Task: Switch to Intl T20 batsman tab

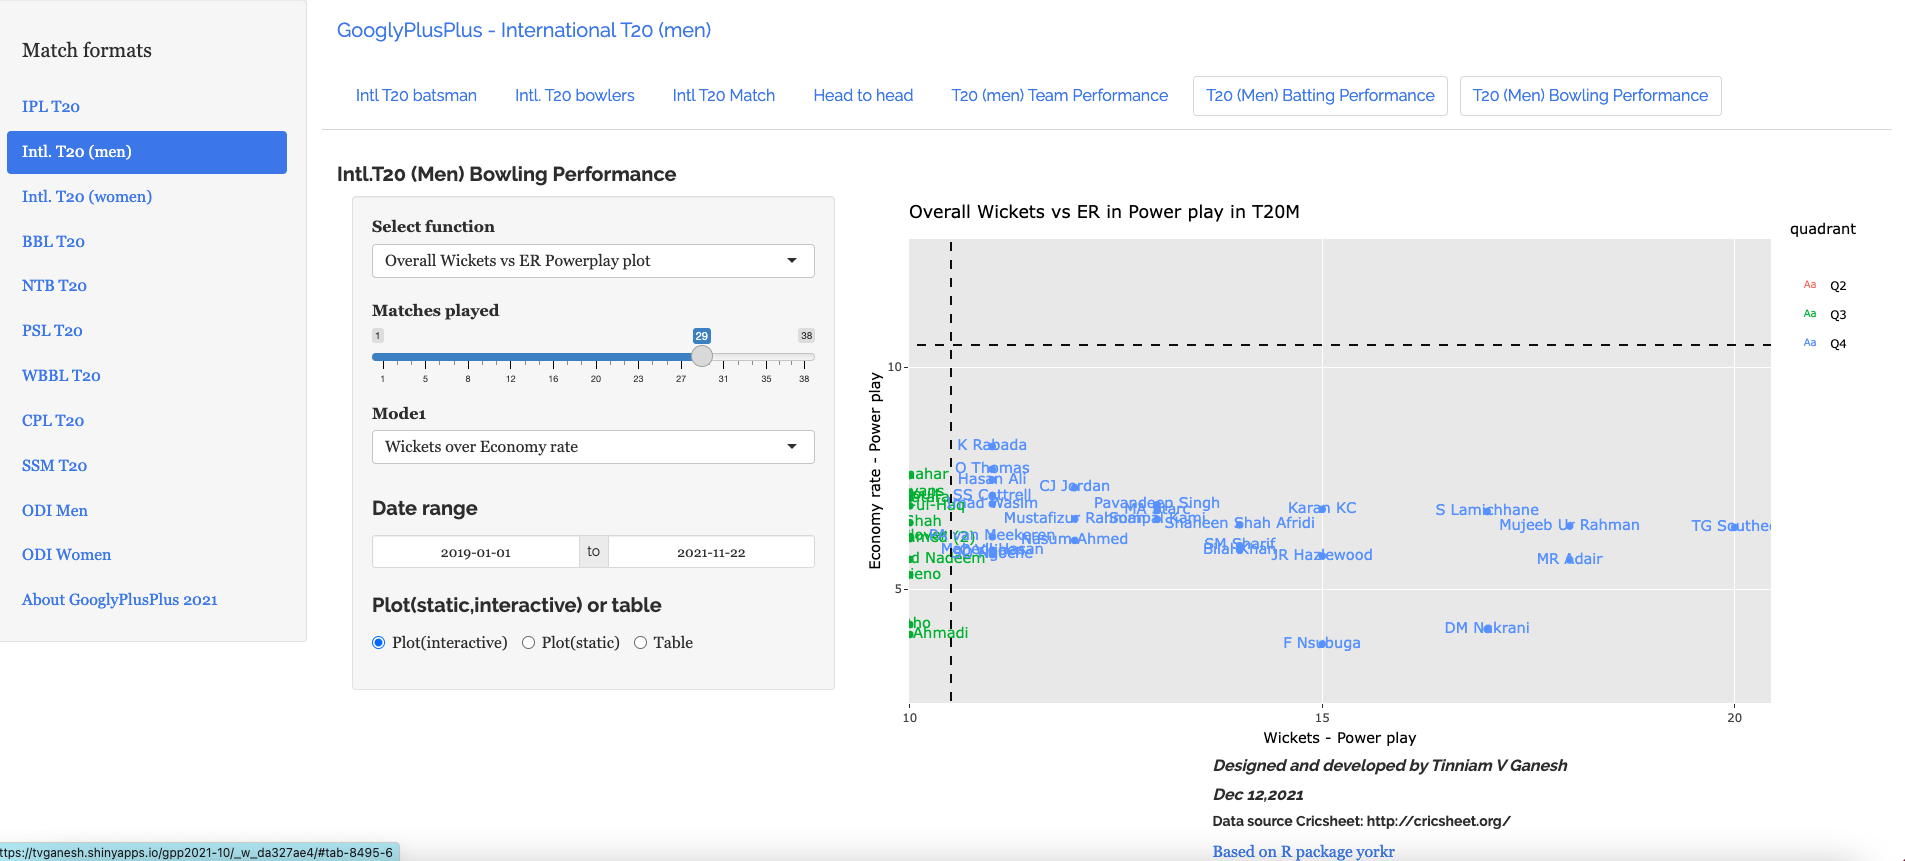Action: 416,96
